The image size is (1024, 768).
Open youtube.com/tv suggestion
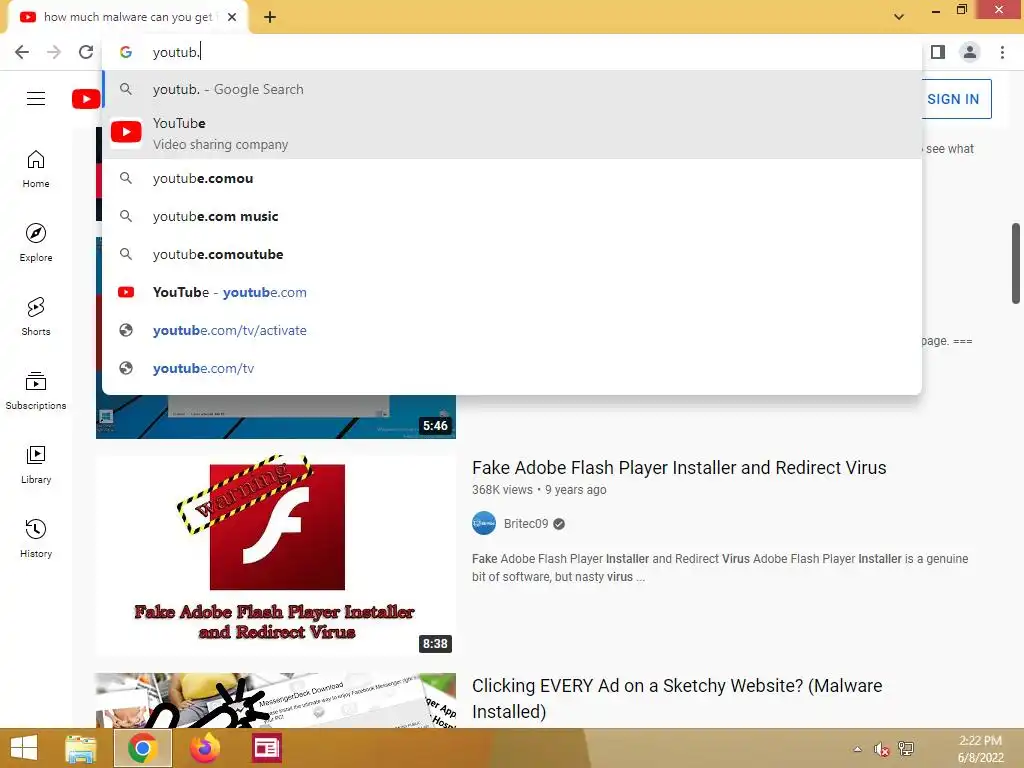point(512,368)
